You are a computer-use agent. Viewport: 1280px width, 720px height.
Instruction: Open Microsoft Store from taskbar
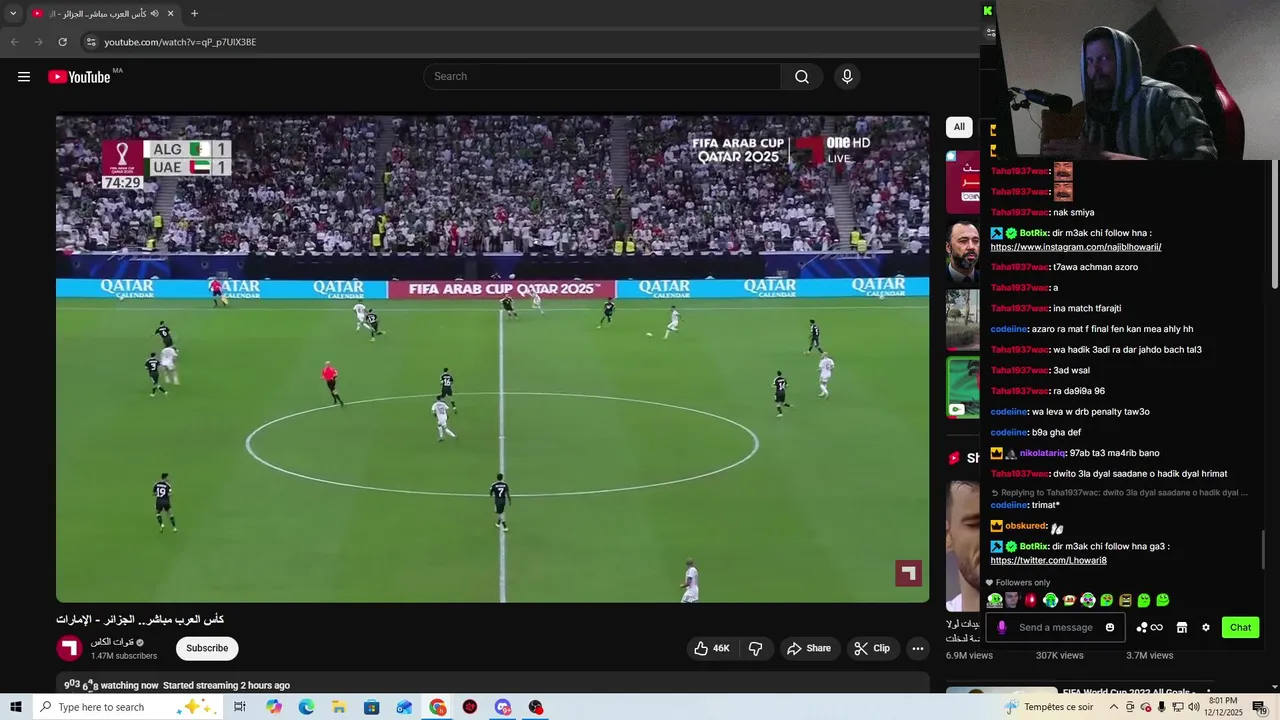372,707
